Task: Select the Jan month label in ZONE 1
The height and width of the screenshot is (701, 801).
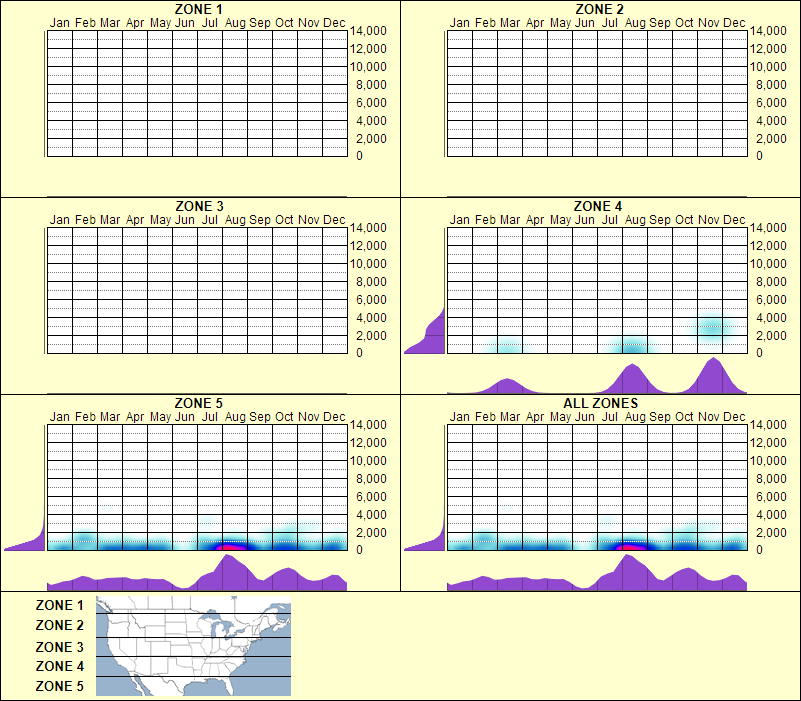Action: pos(60,21)
